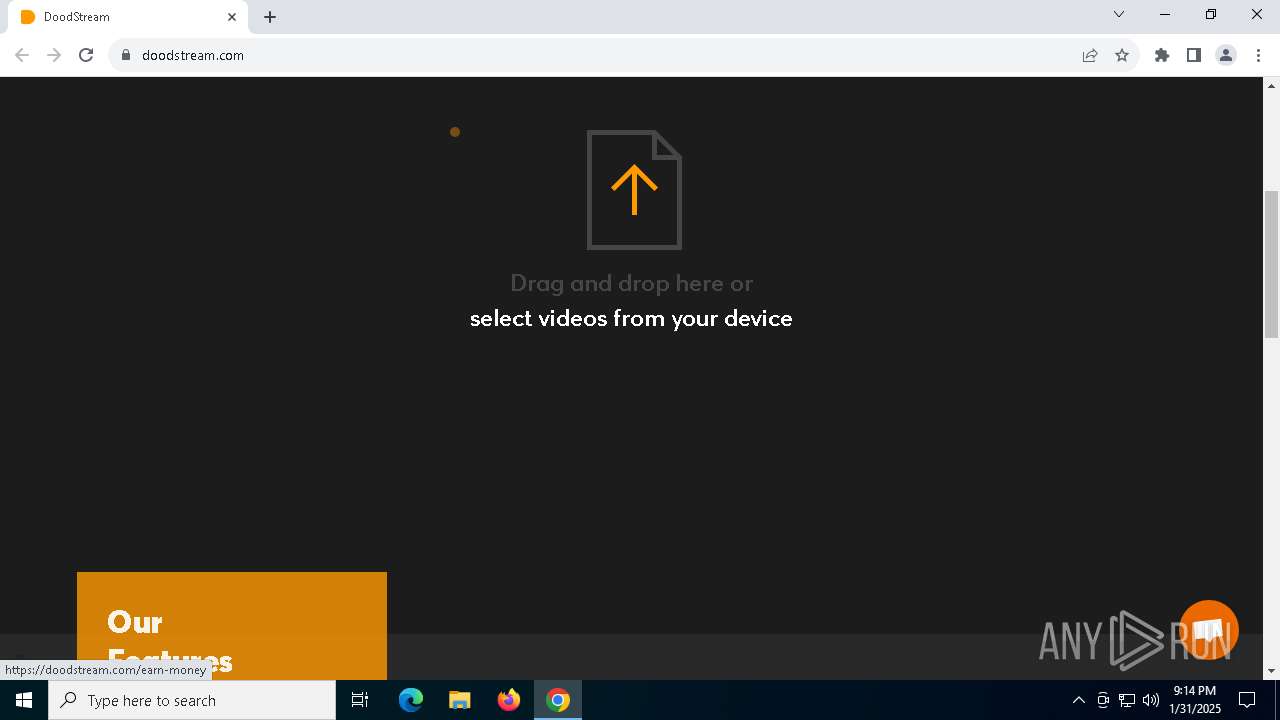Viewport: 1280px width, 720px height.
Task: Share this page icon in address bar
Action: point(1090,55)
